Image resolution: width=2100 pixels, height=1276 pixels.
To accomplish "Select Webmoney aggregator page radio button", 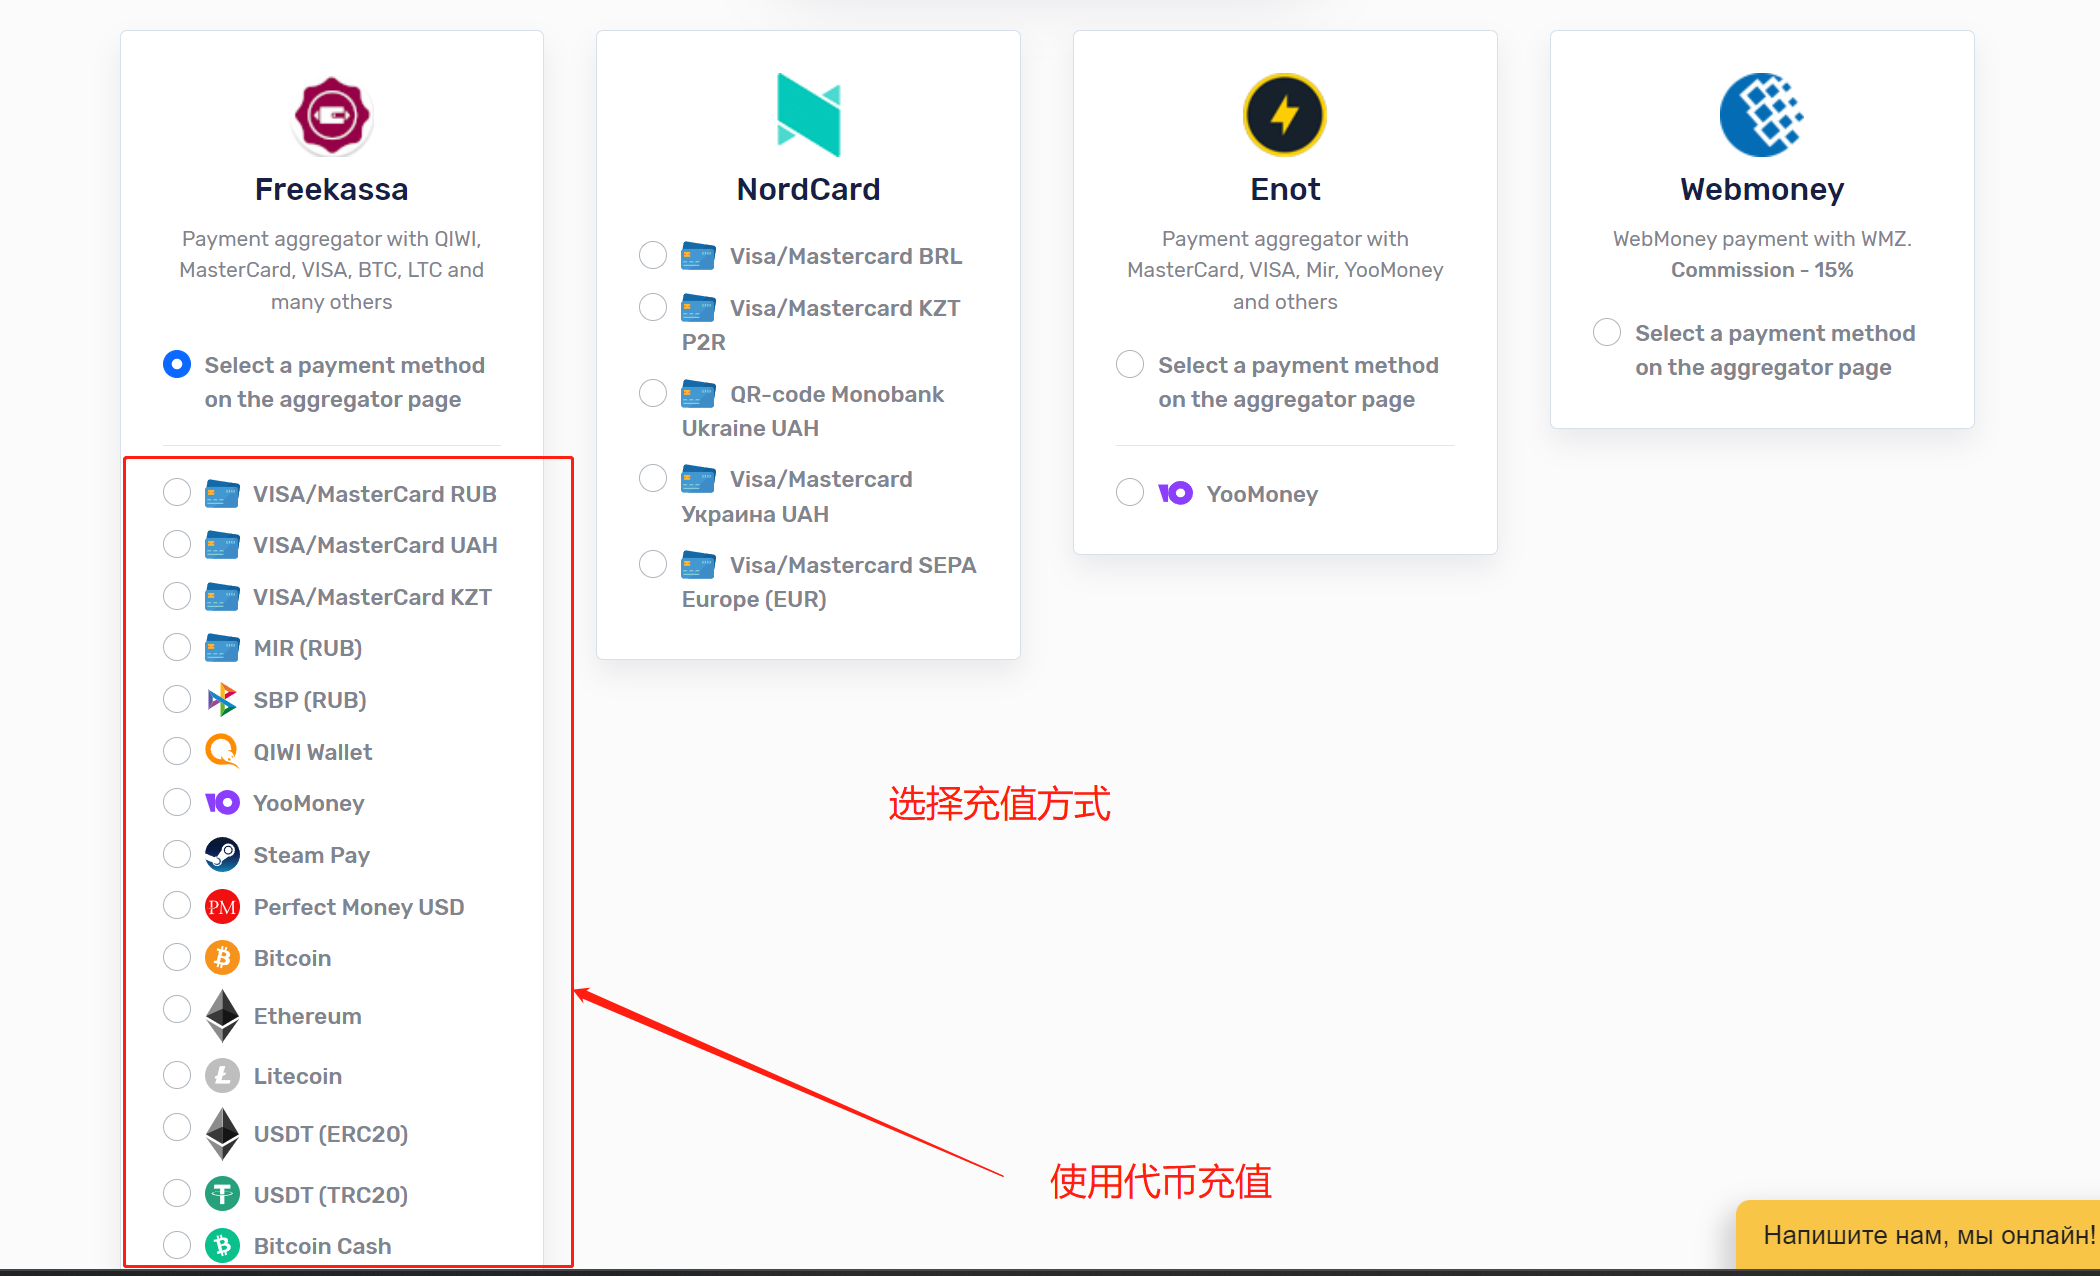I will (1607, 332).
